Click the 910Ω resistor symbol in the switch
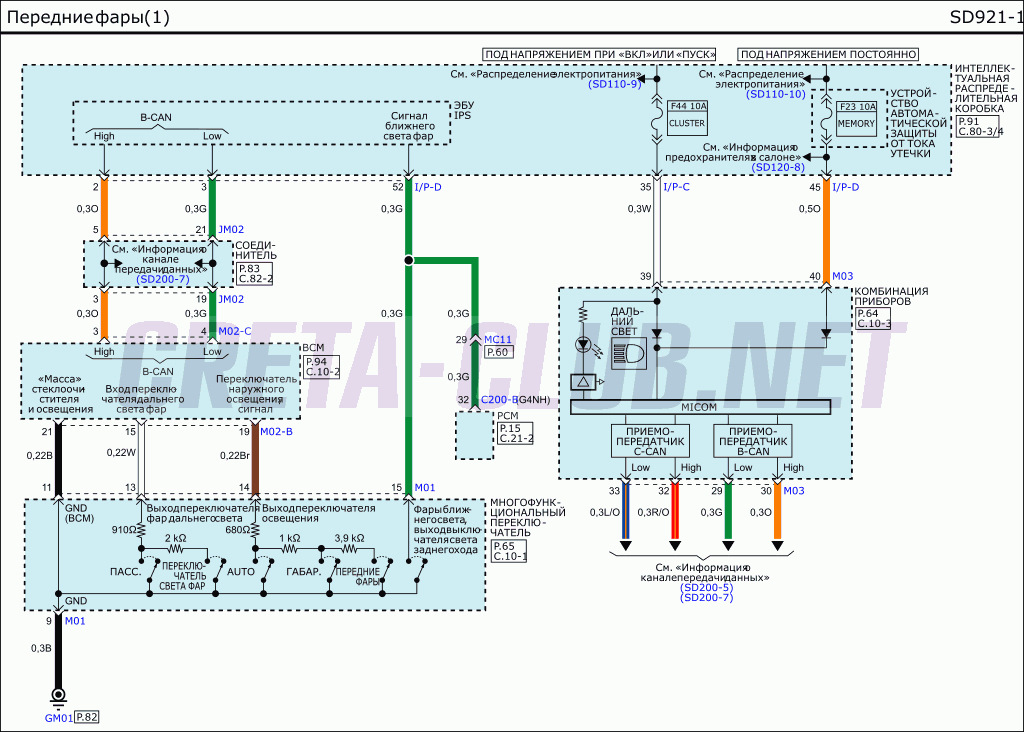 tap(141, 530)
